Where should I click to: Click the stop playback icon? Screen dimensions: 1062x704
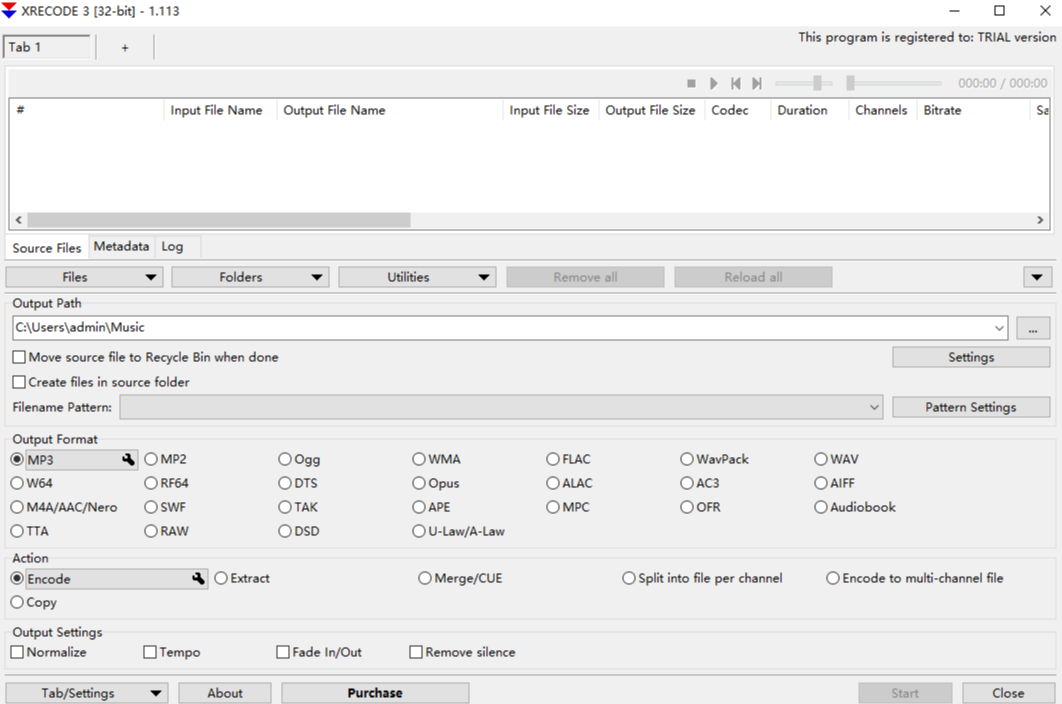tap(691, 83)
